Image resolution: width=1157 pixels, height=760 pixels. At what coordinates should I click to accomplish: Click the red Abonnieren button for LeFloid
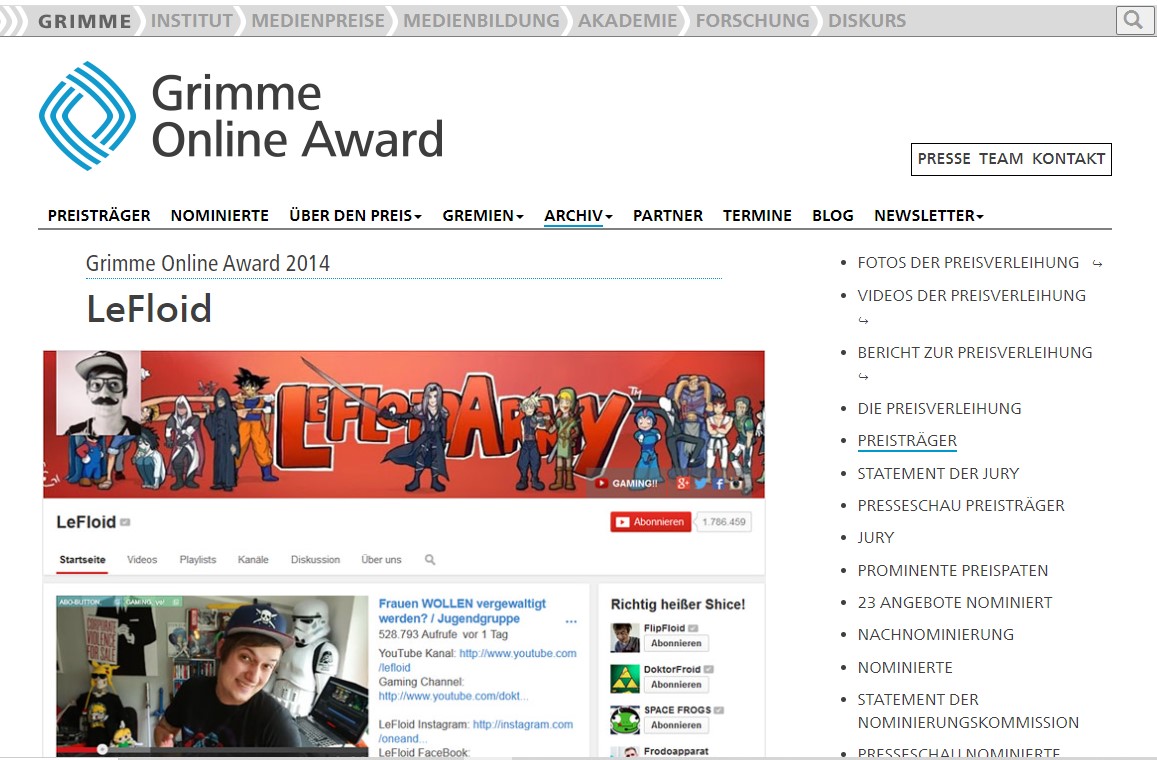pyautogui.click(x=651, y=522)
